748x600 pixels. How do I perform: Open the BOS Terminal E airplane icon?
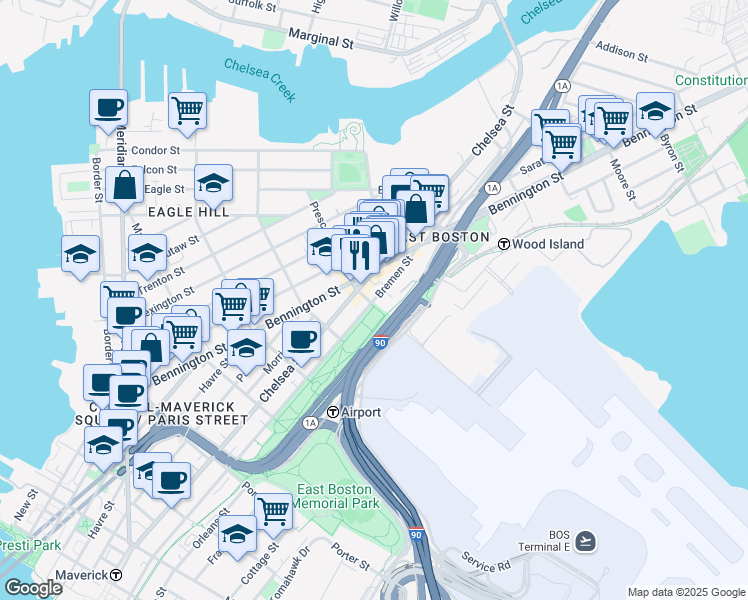[585, 541]
